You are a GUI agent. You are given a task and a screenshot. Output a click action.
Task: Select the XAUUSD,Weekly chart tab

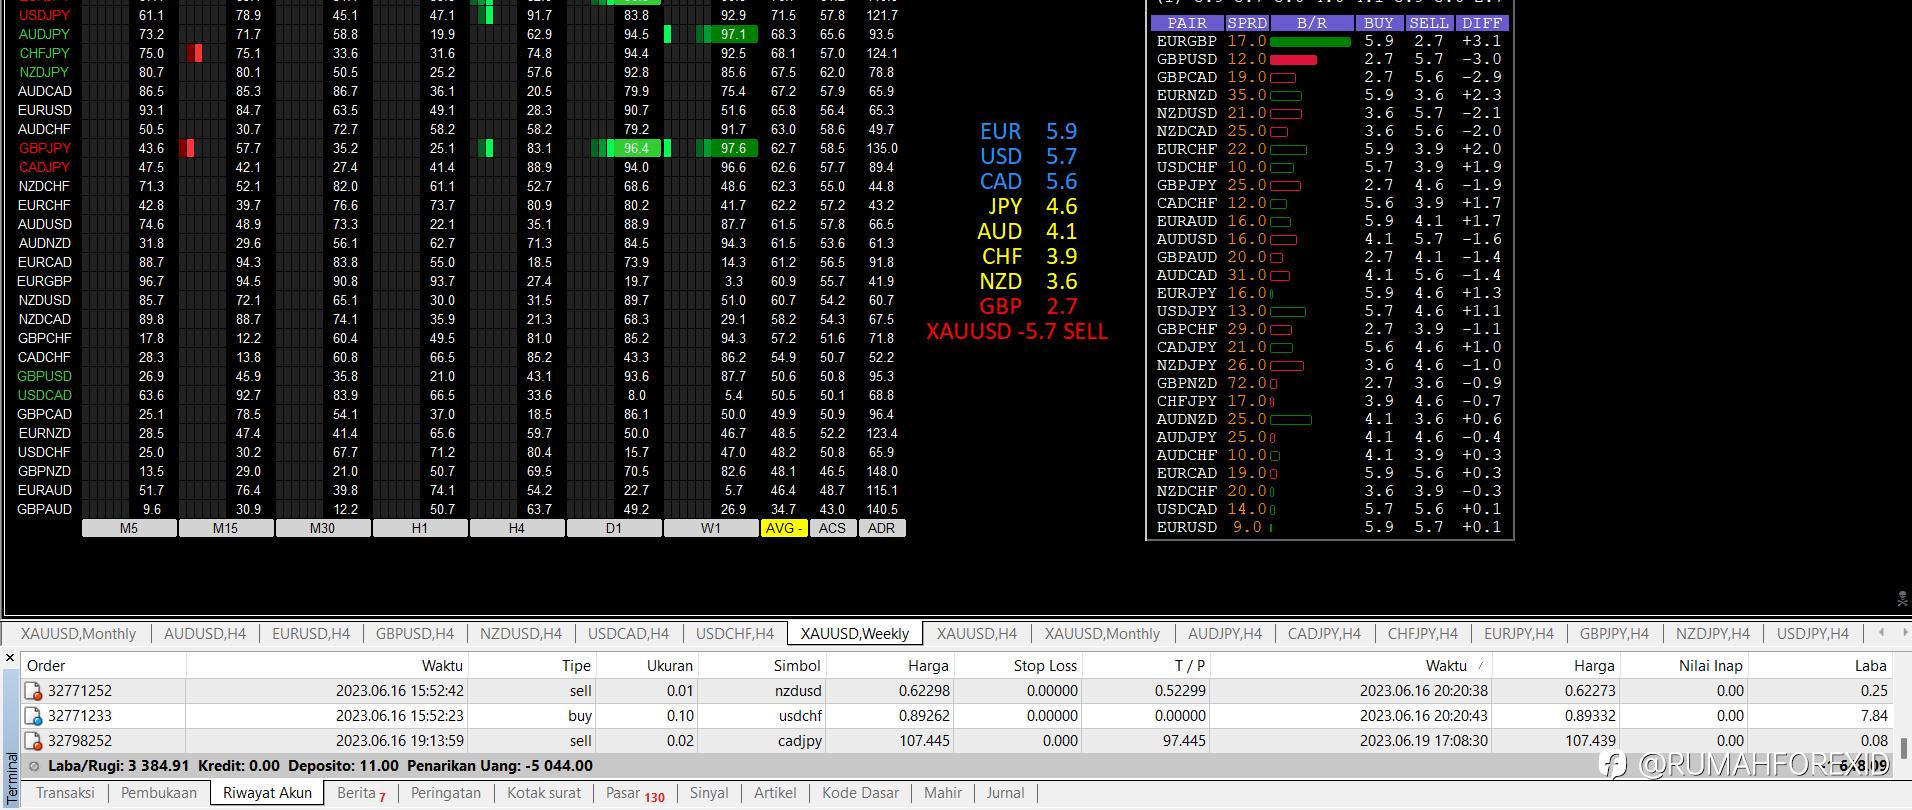pyautogui.click(x=855, y=633)
